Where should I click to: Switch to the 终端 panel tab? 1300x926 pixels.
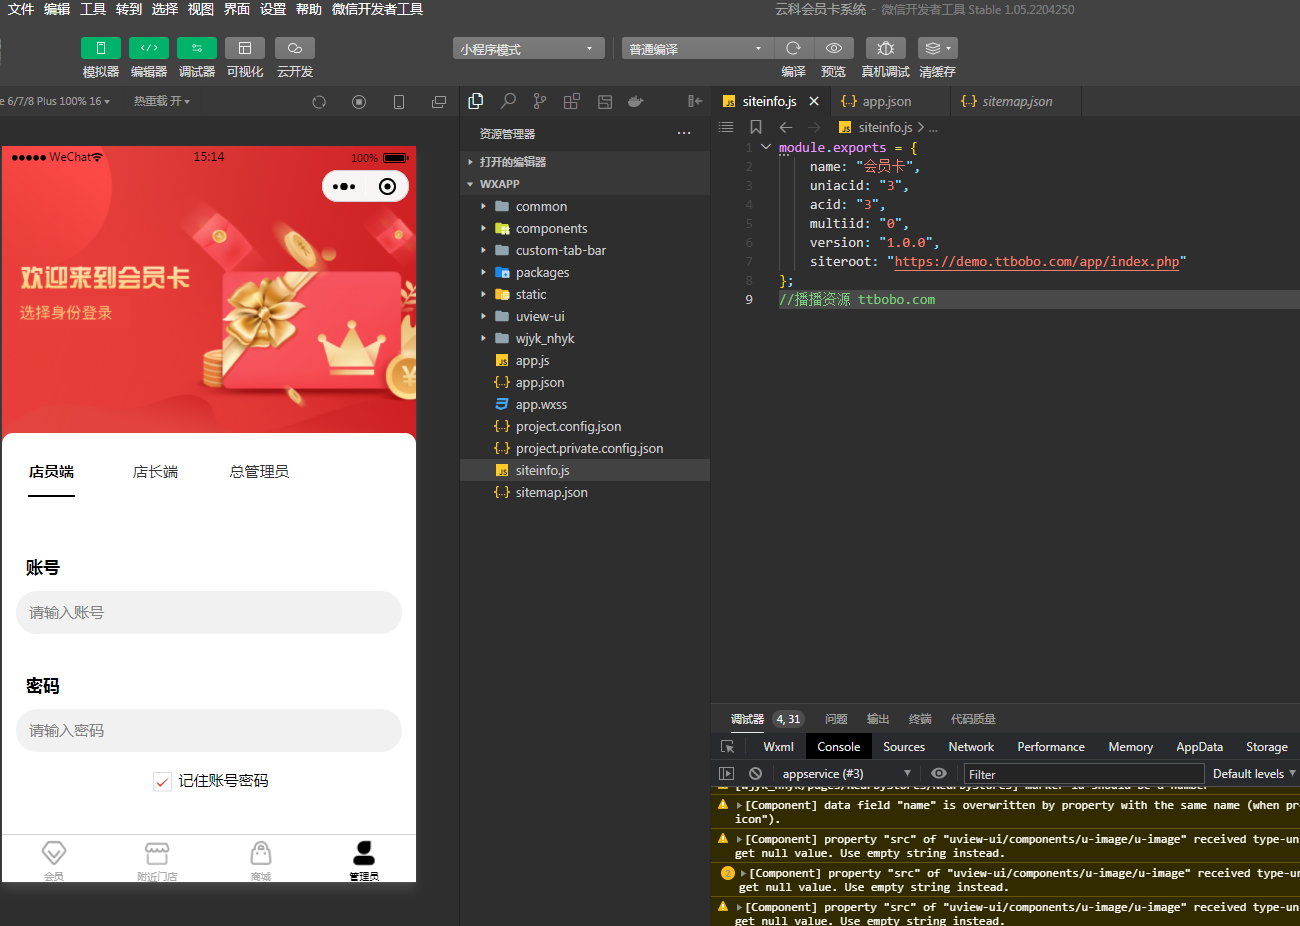tap(920, 719)
